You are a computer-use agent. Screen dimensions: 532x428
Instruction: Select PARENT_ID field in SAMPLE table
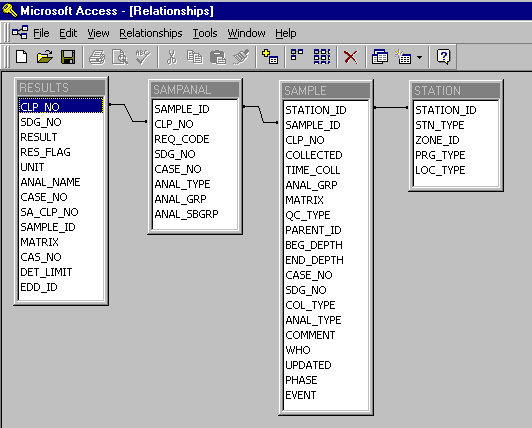(x=326, y=230)
